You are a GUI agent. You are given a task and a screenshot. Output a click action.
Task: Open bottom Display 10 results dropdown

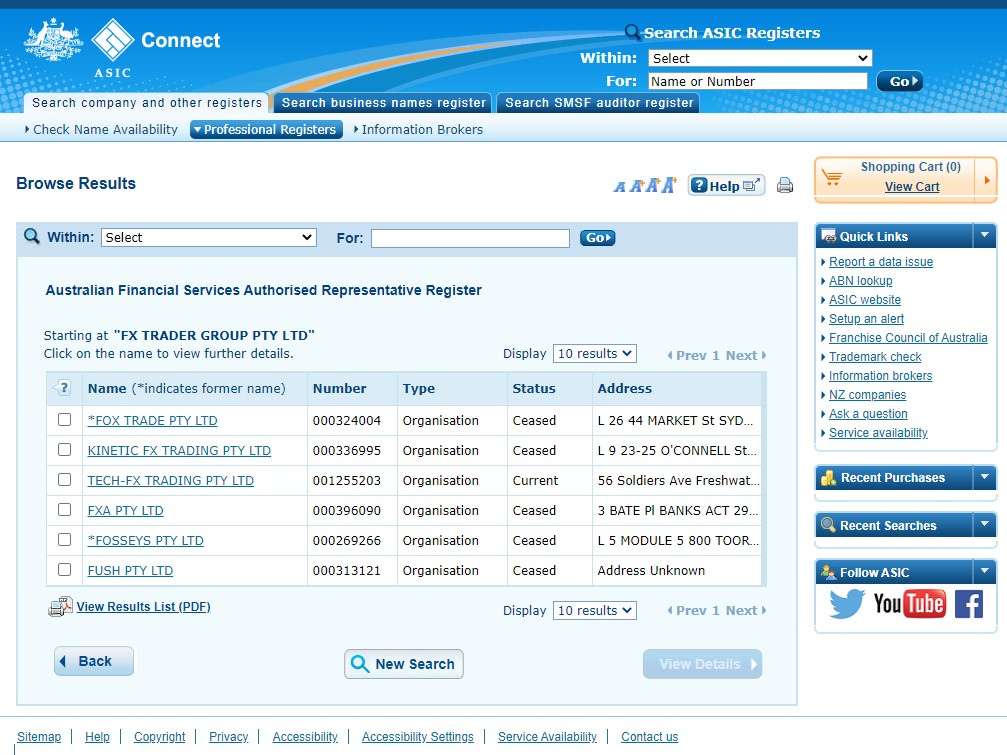point(595,611)
